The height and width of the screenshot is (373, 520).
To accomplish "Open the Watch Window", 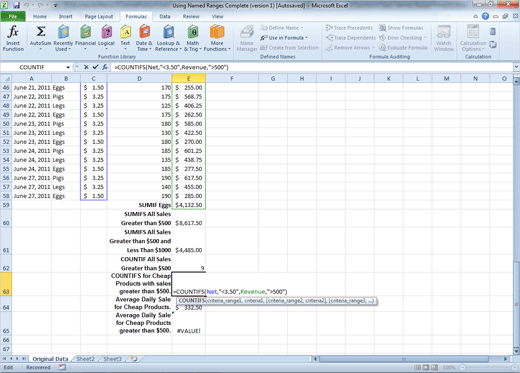I will [x=444, y=38].
